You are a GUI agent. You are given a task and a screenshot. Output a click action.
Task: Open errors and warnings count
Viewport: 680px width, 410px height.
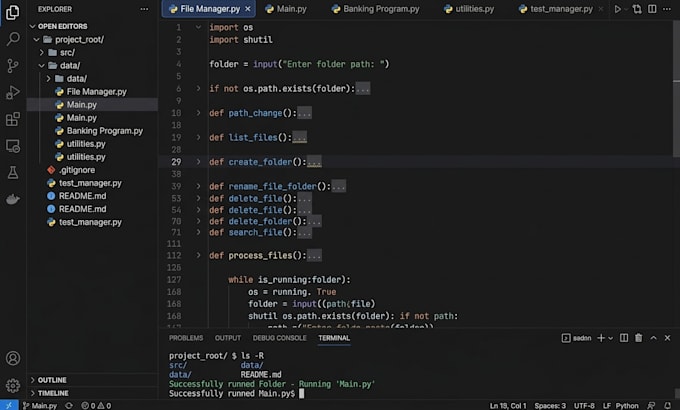coord(96,406)
